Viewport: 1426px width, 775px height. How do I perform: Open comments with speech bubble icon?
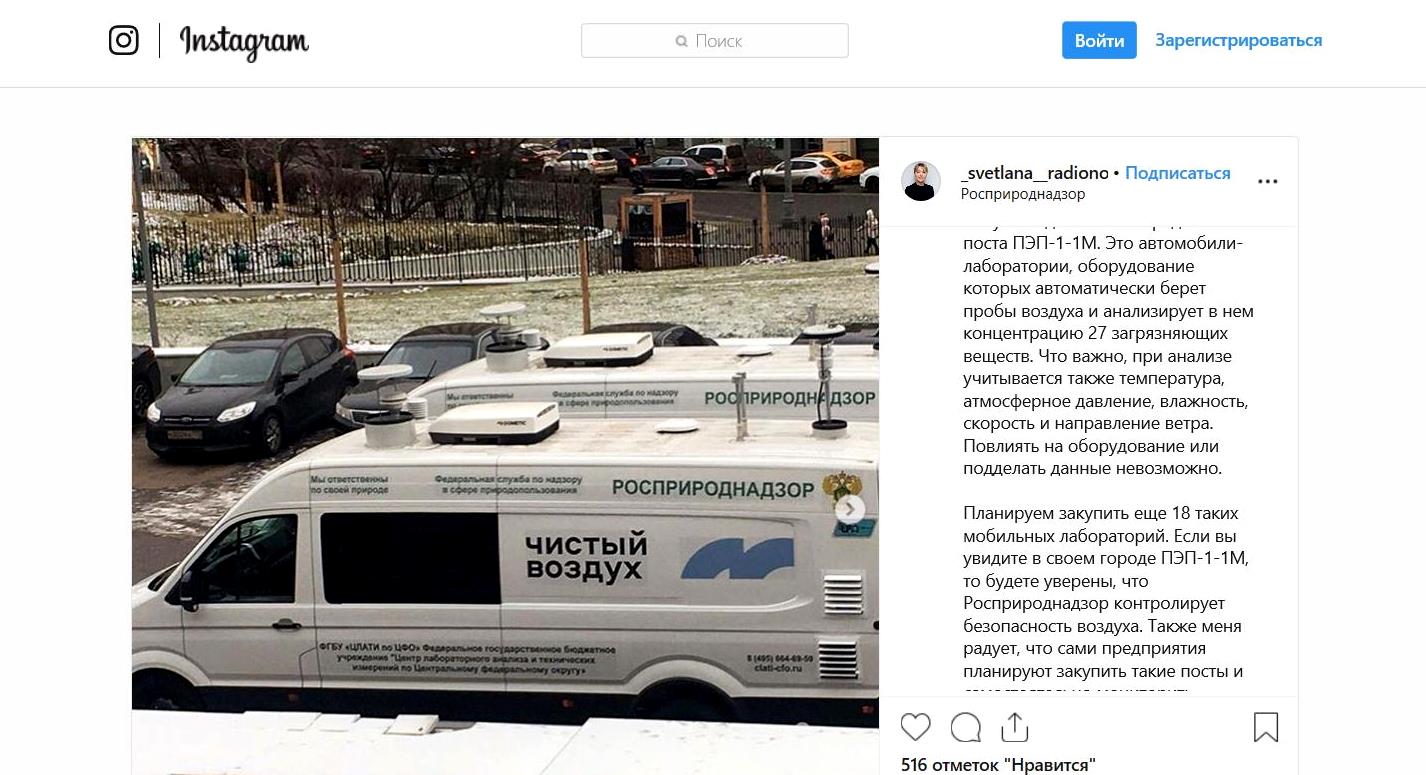pyautogui.click(x=965, y=727)
